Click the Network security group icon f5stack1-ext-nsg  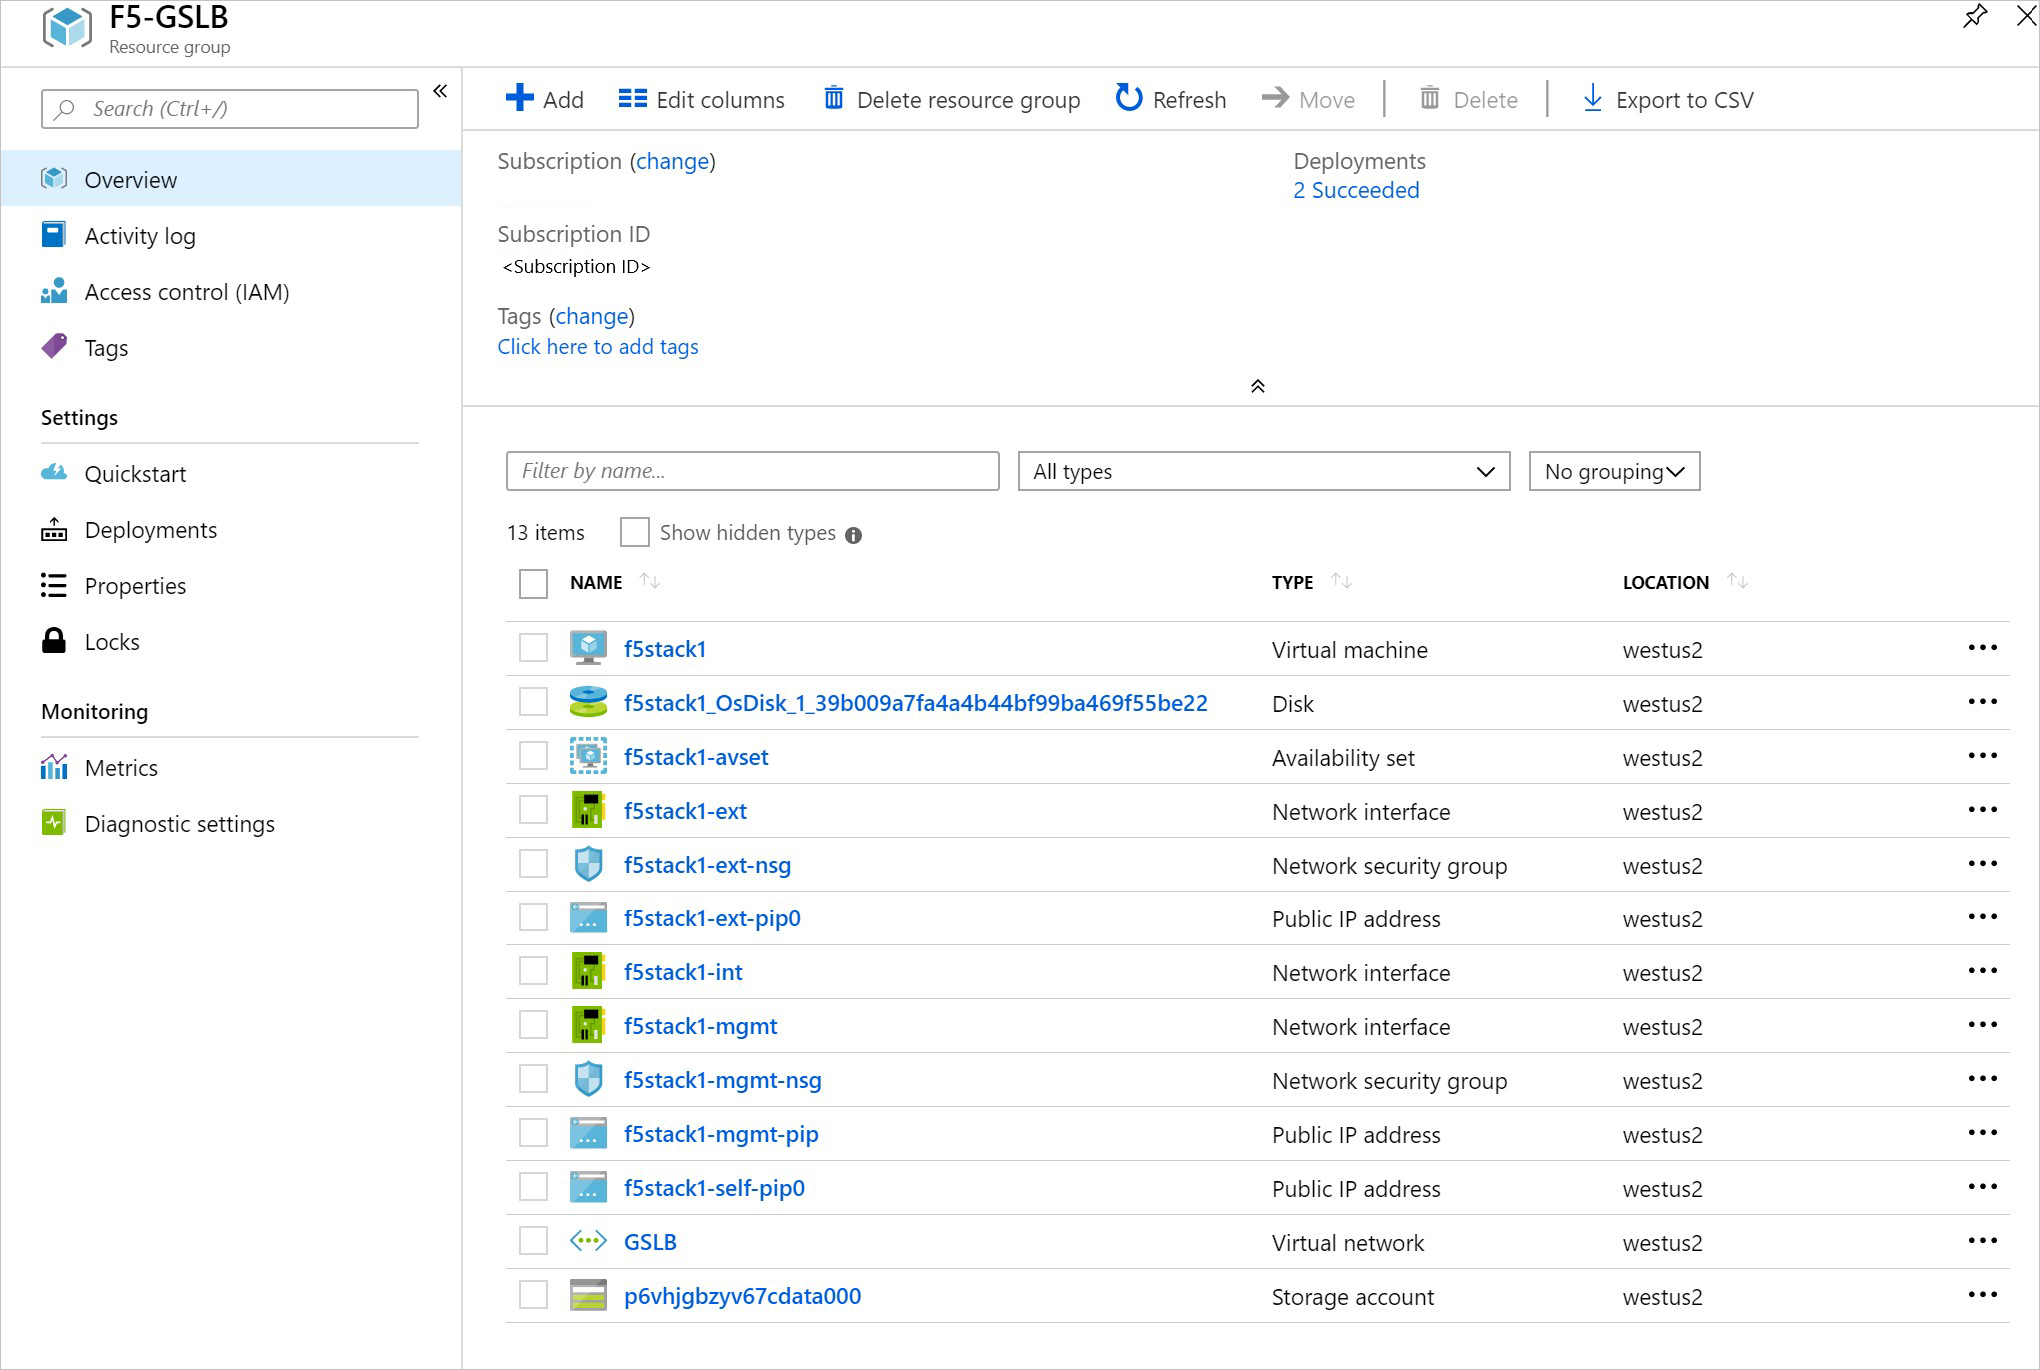pos(587,864)
